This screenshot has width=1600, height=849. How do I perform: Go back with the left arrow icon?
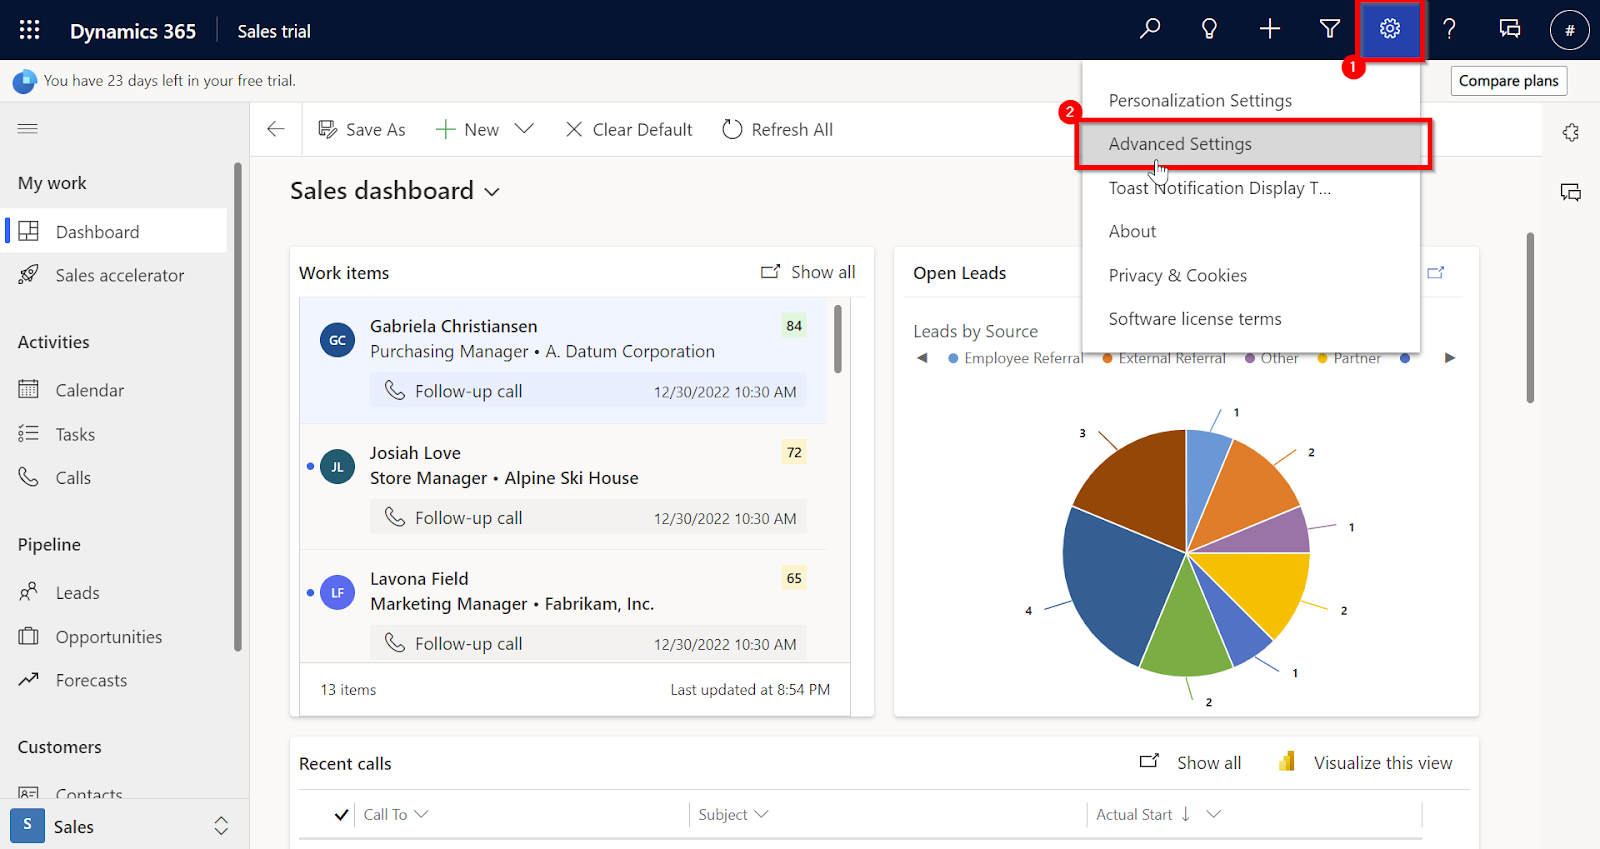click(276, 129)
